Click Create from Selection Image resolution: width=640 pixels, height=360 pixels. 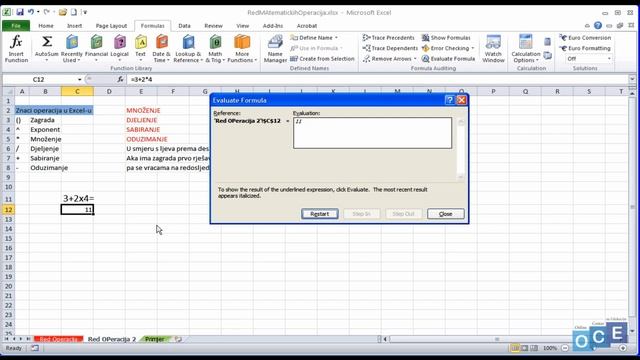[x=322, y=59]
